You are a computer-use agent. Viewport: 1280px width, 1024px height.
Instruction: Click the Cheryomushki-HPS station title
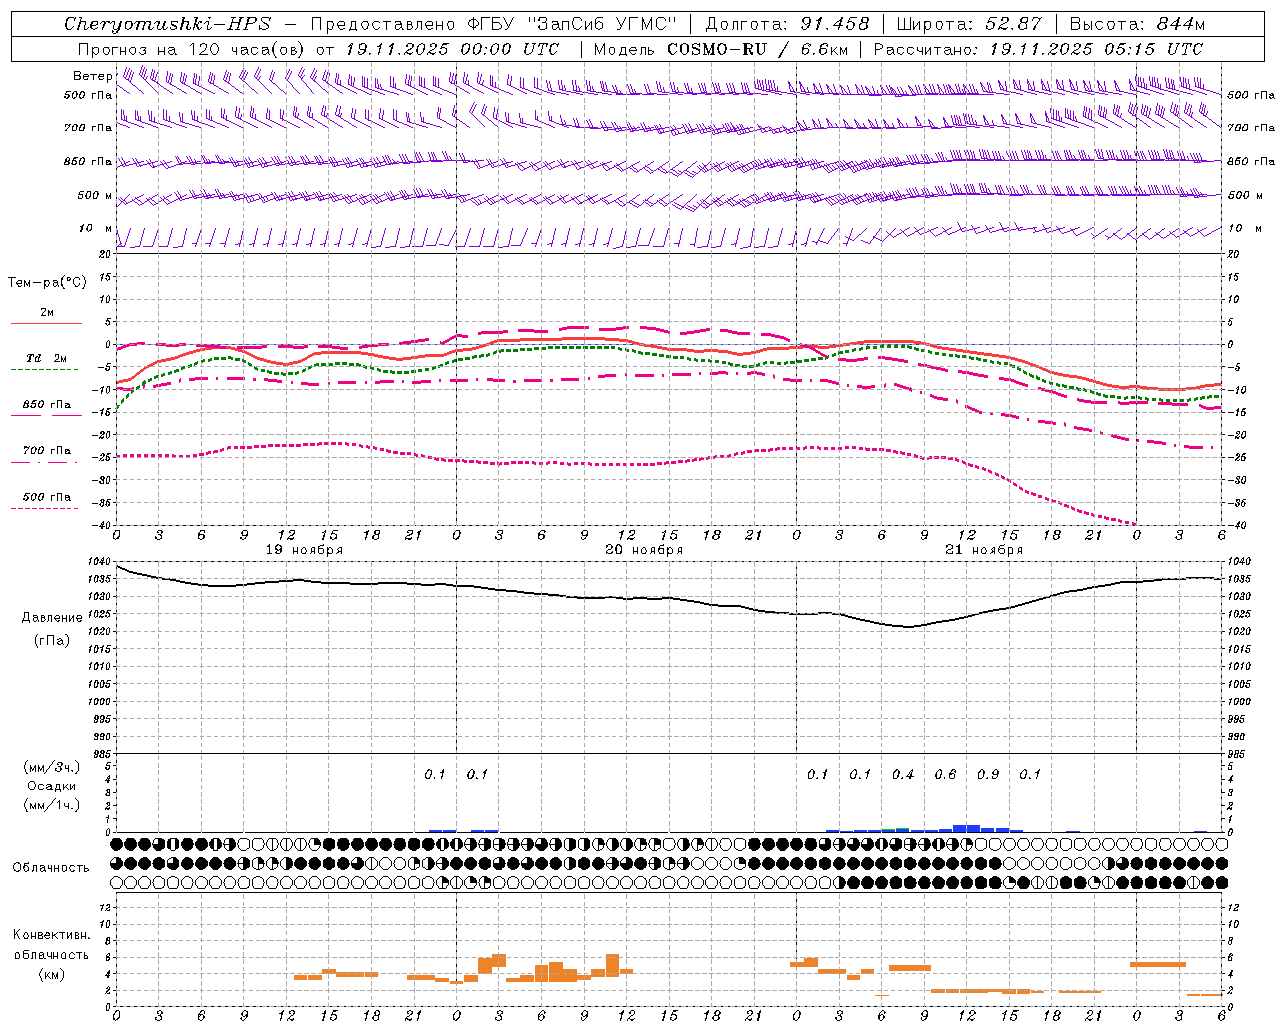pos(167,24)
